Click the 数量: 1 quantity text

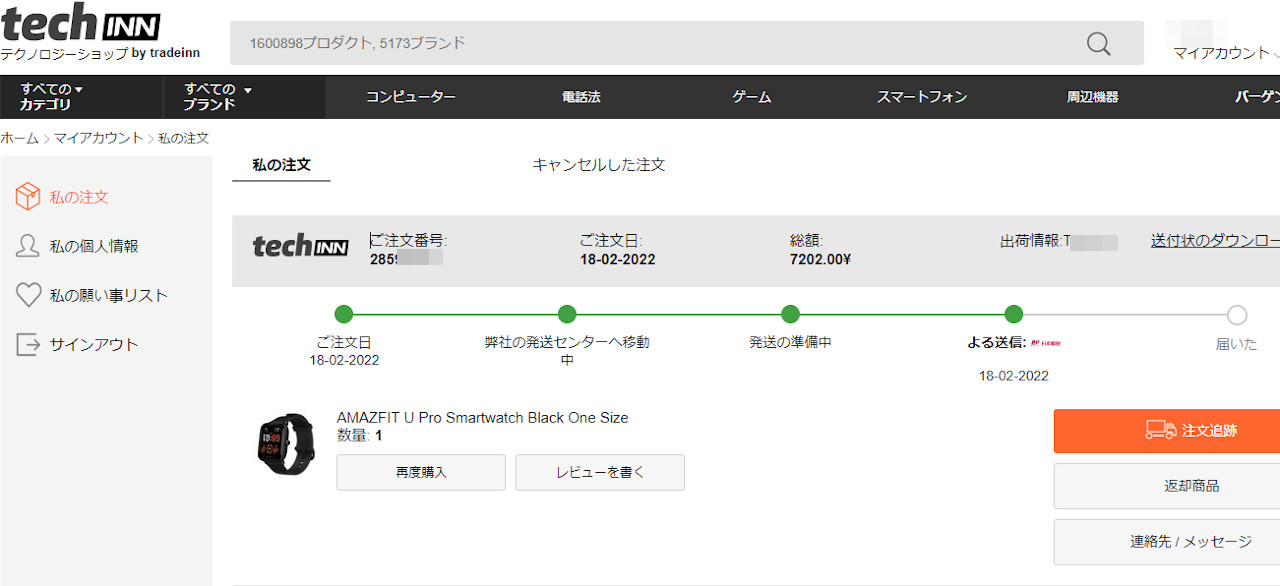coord(360,436)
